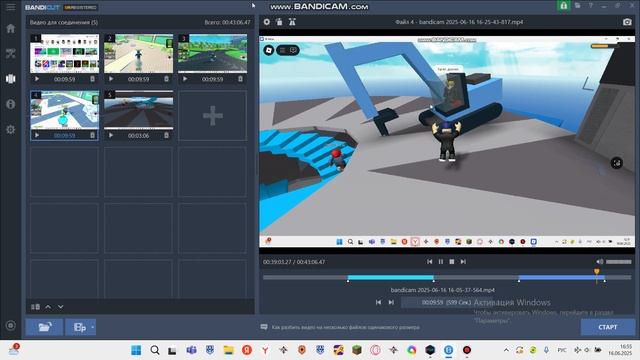Screen dimensions: 640x360
Task: Delete clip 5 with its trash icon
Action: [166, 135]
